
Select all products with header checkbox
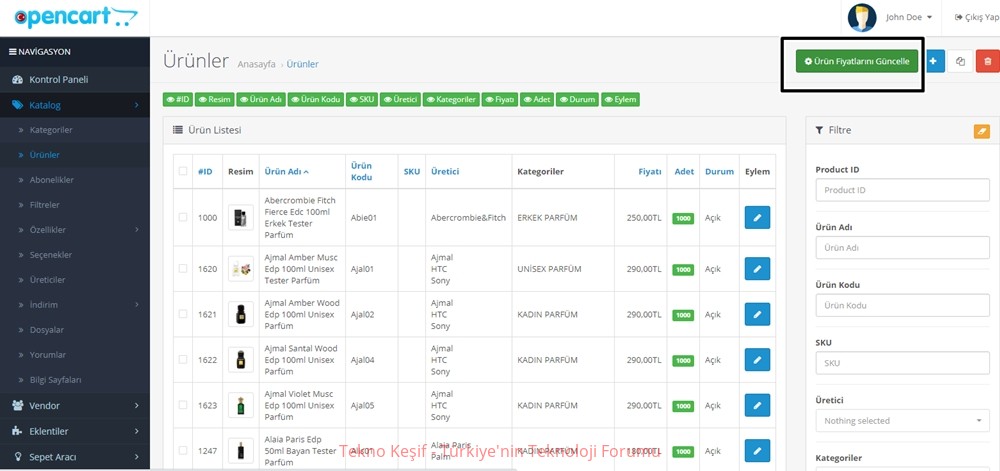183,171
